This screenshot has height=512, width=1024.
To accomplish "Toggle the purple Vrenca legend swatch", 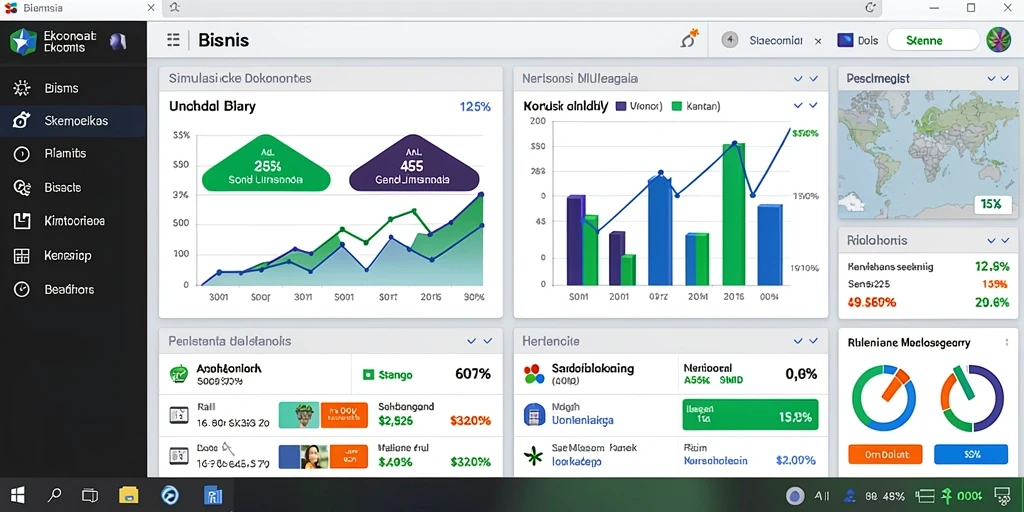I will pos(620,106).
